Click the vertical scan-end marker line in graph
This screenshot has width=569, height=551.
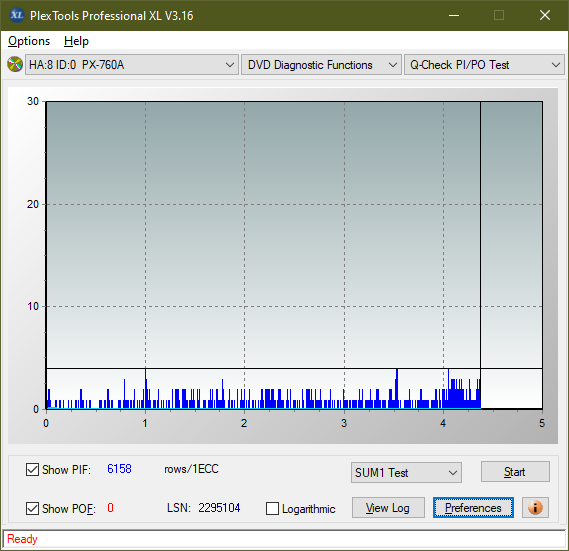[480, 254]
